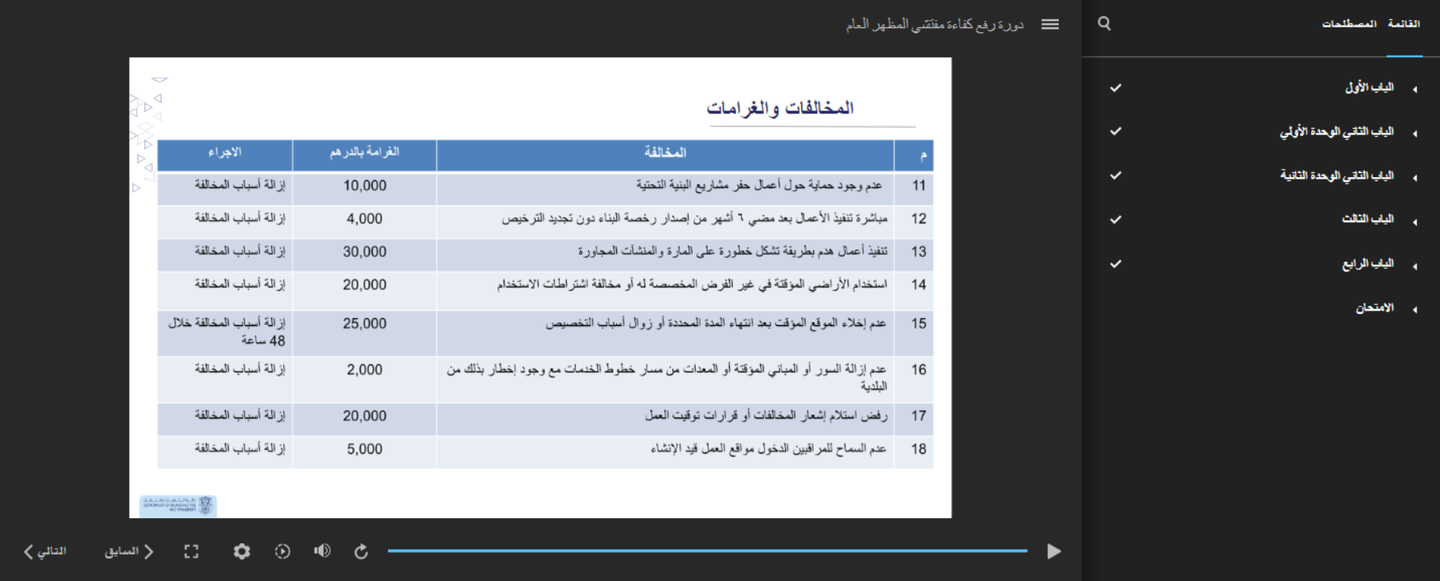The image size is (1440, 581).
Task: Expand the الباب الأول section arrow
Action: click(1414, 89)
